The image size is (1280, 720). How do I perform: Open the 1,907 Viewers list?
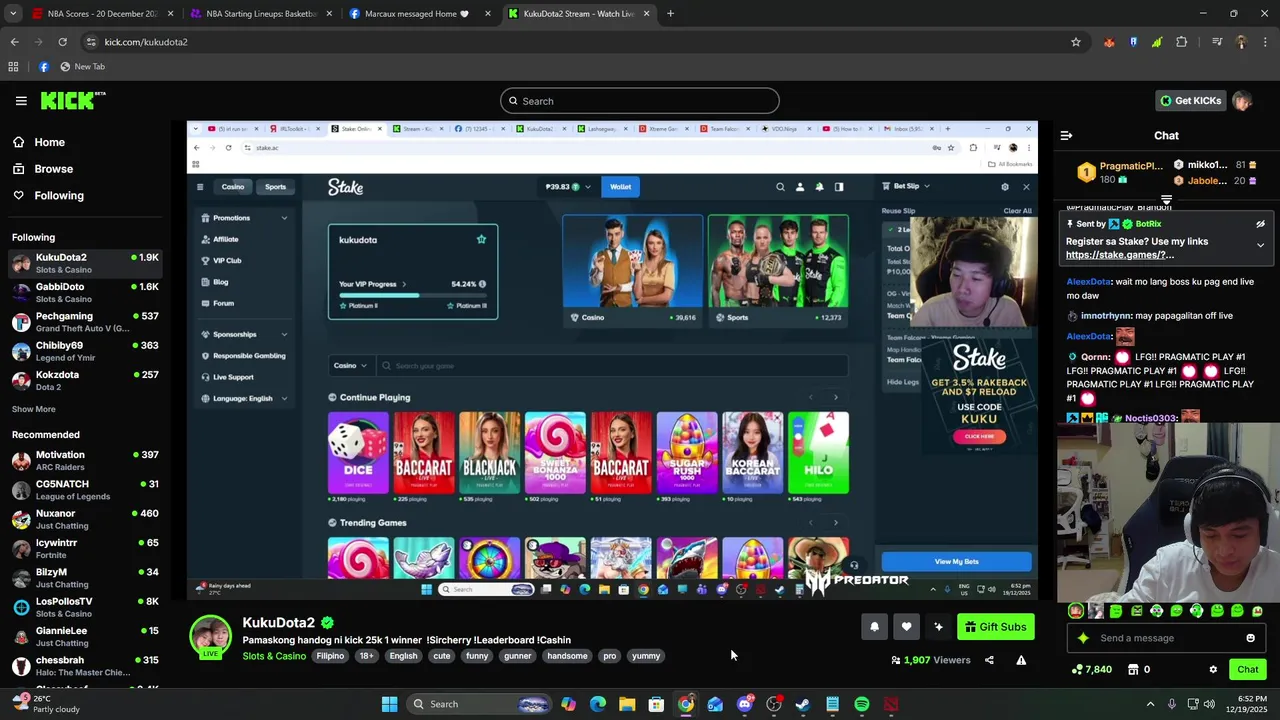pos(931,660)
